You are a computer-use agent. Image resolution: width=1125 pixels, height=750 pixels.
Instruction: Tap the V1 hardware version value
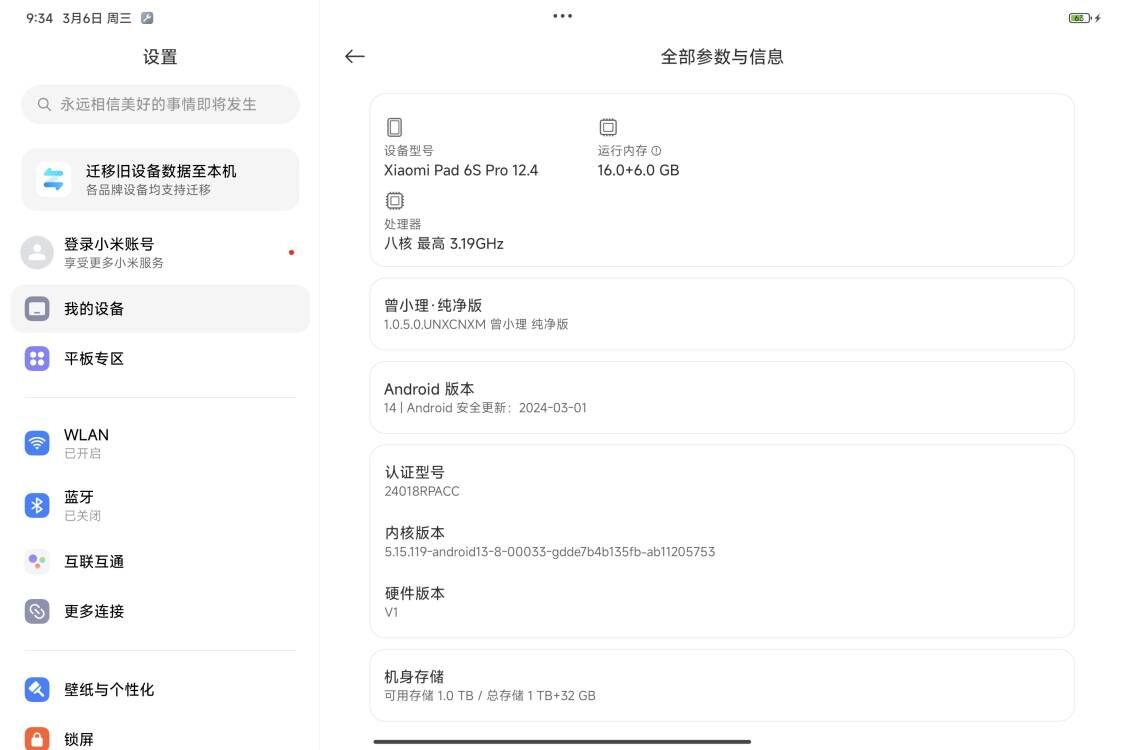tap(391, 612)
